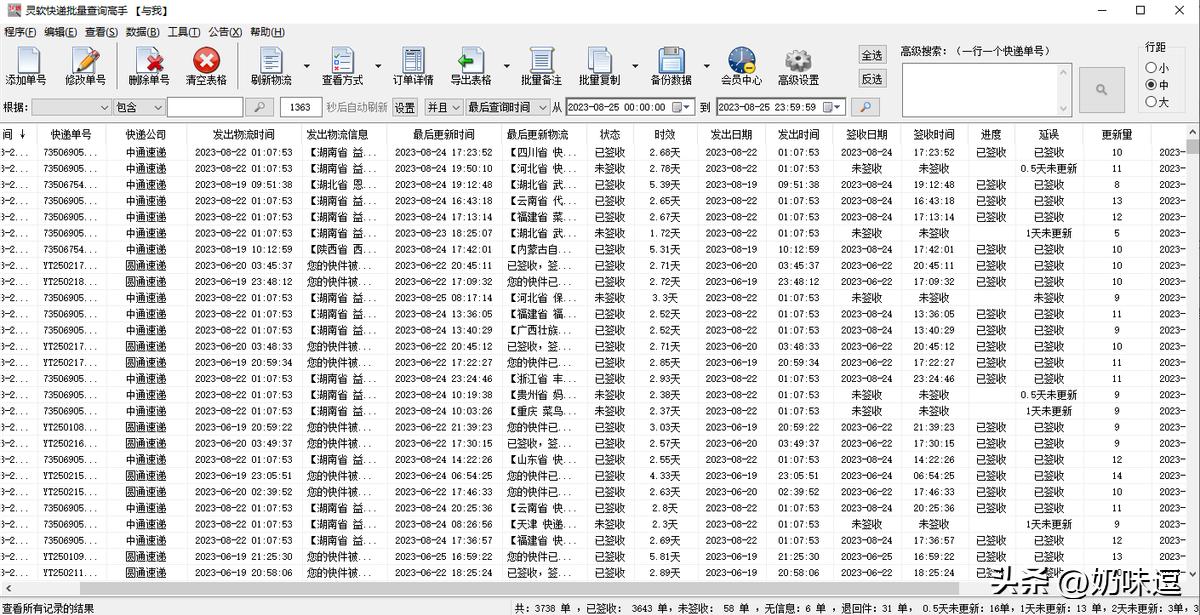Sort by the 延误 column header

(1048, 134)
